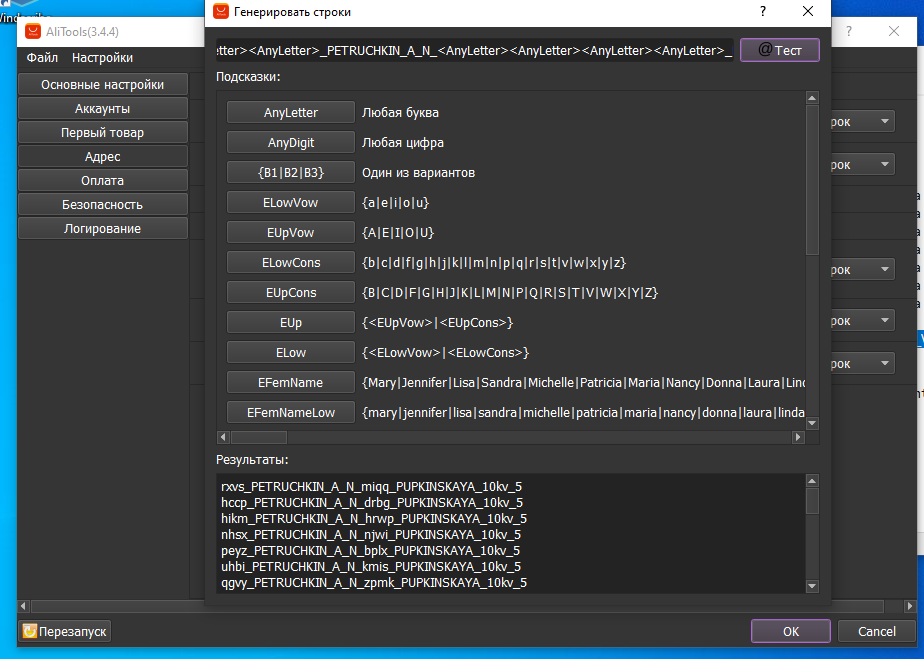Switch to Аккаунты section
This screenshot has width=924, height=659.
[103, 108]
